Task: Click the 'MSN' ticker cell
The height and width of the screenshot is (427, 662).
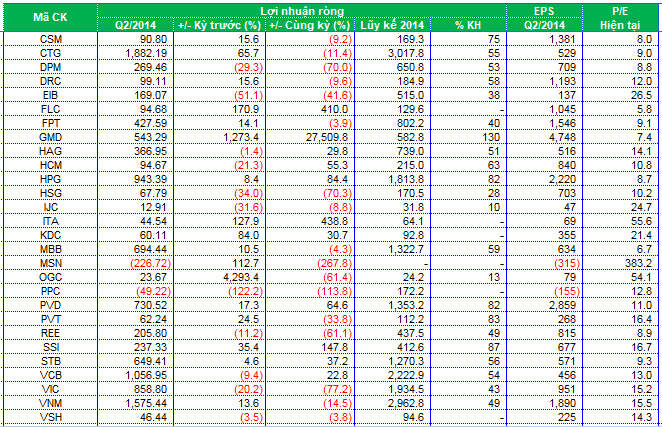Action: point(50,263)
